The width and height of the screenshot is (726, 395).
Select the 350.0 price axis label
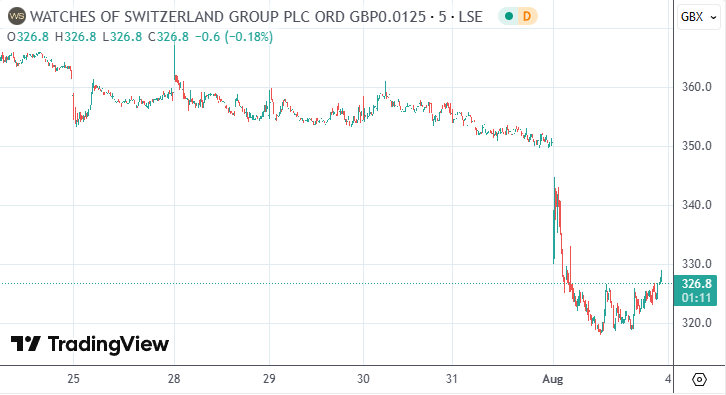coord(696,146)
